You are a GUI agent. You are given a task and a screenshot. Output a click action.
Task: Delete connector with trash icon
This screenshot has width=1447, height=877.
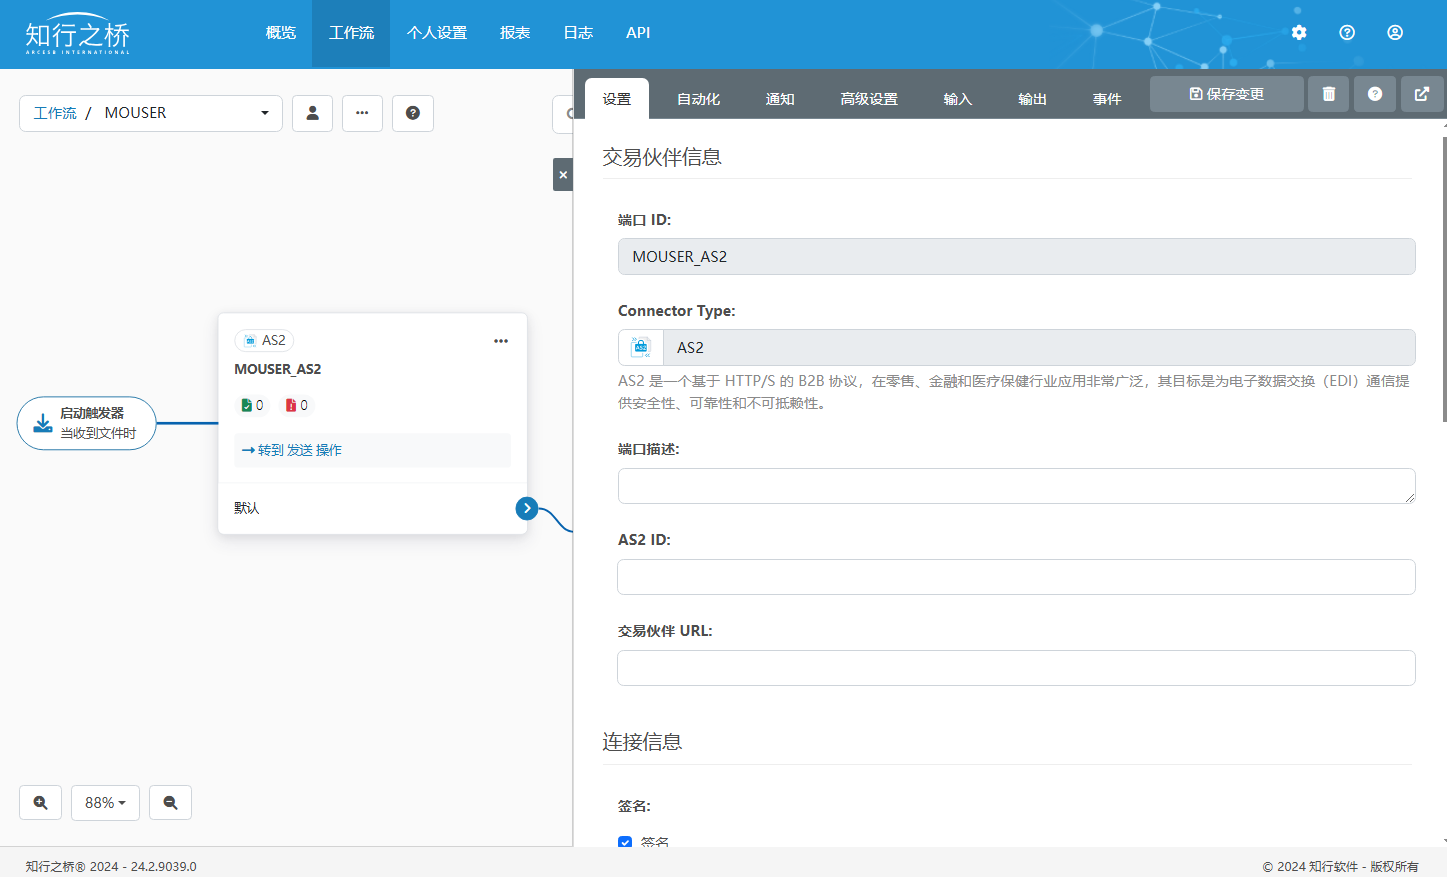click(1329, 94)
